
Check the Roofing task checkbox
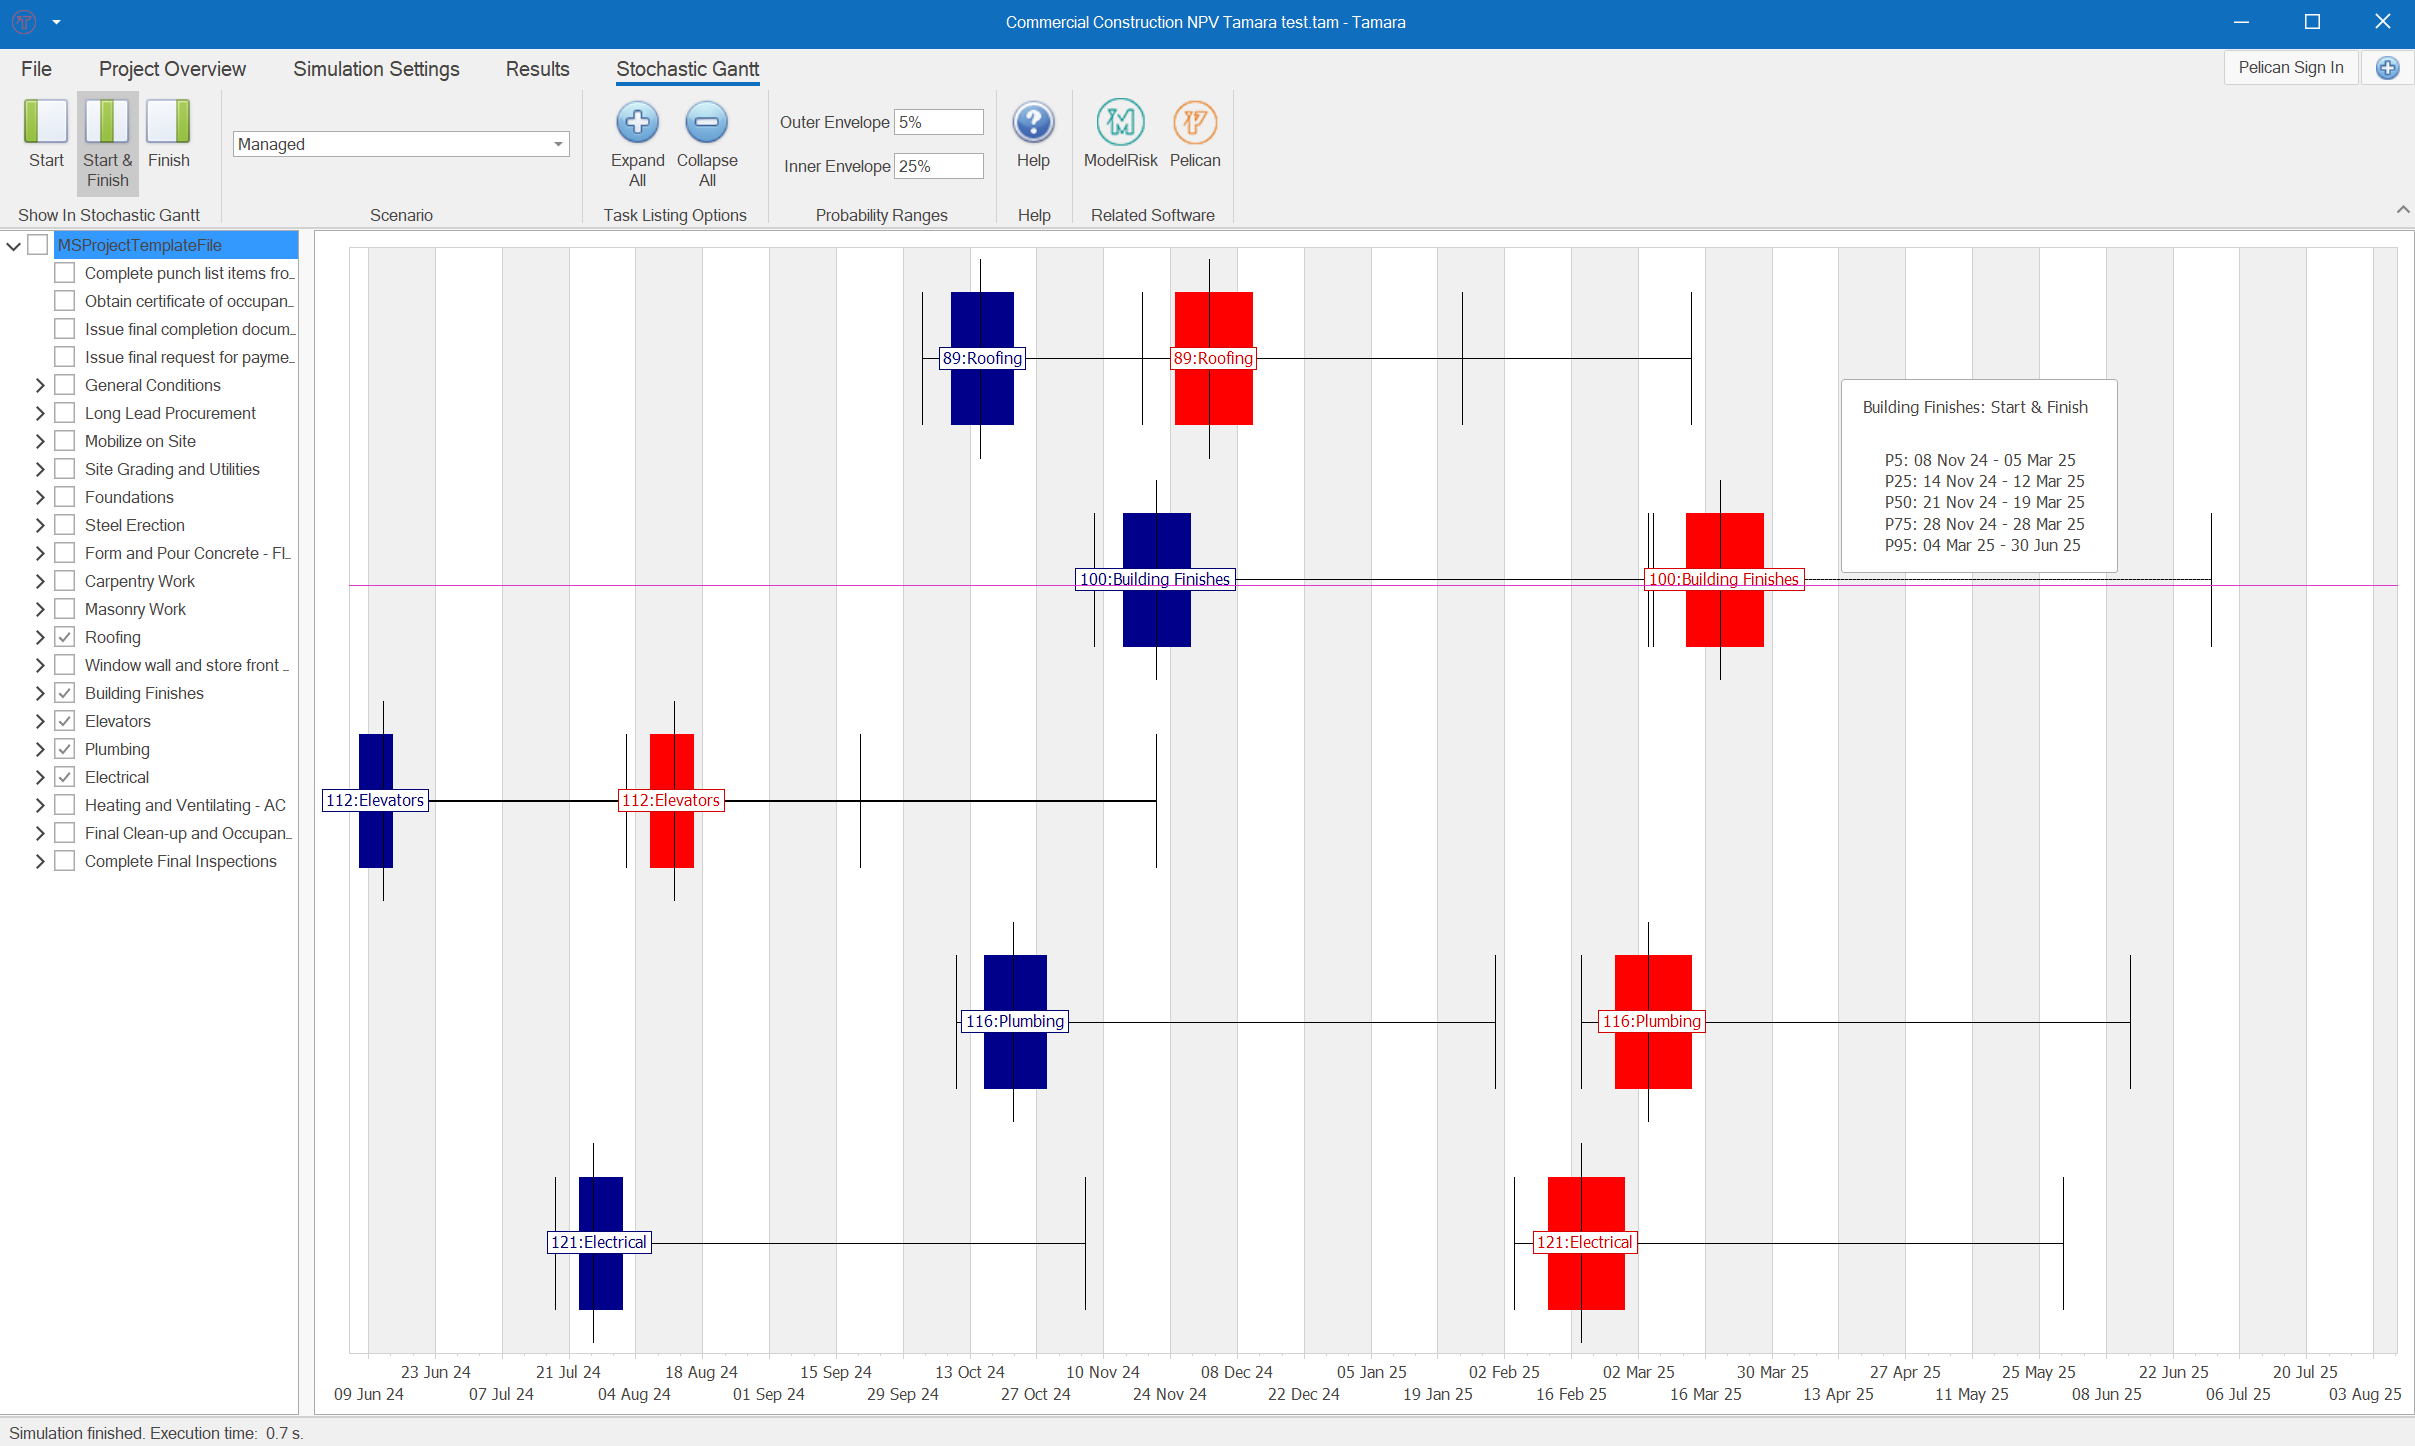pyautogui.click(x=65, y=636)
